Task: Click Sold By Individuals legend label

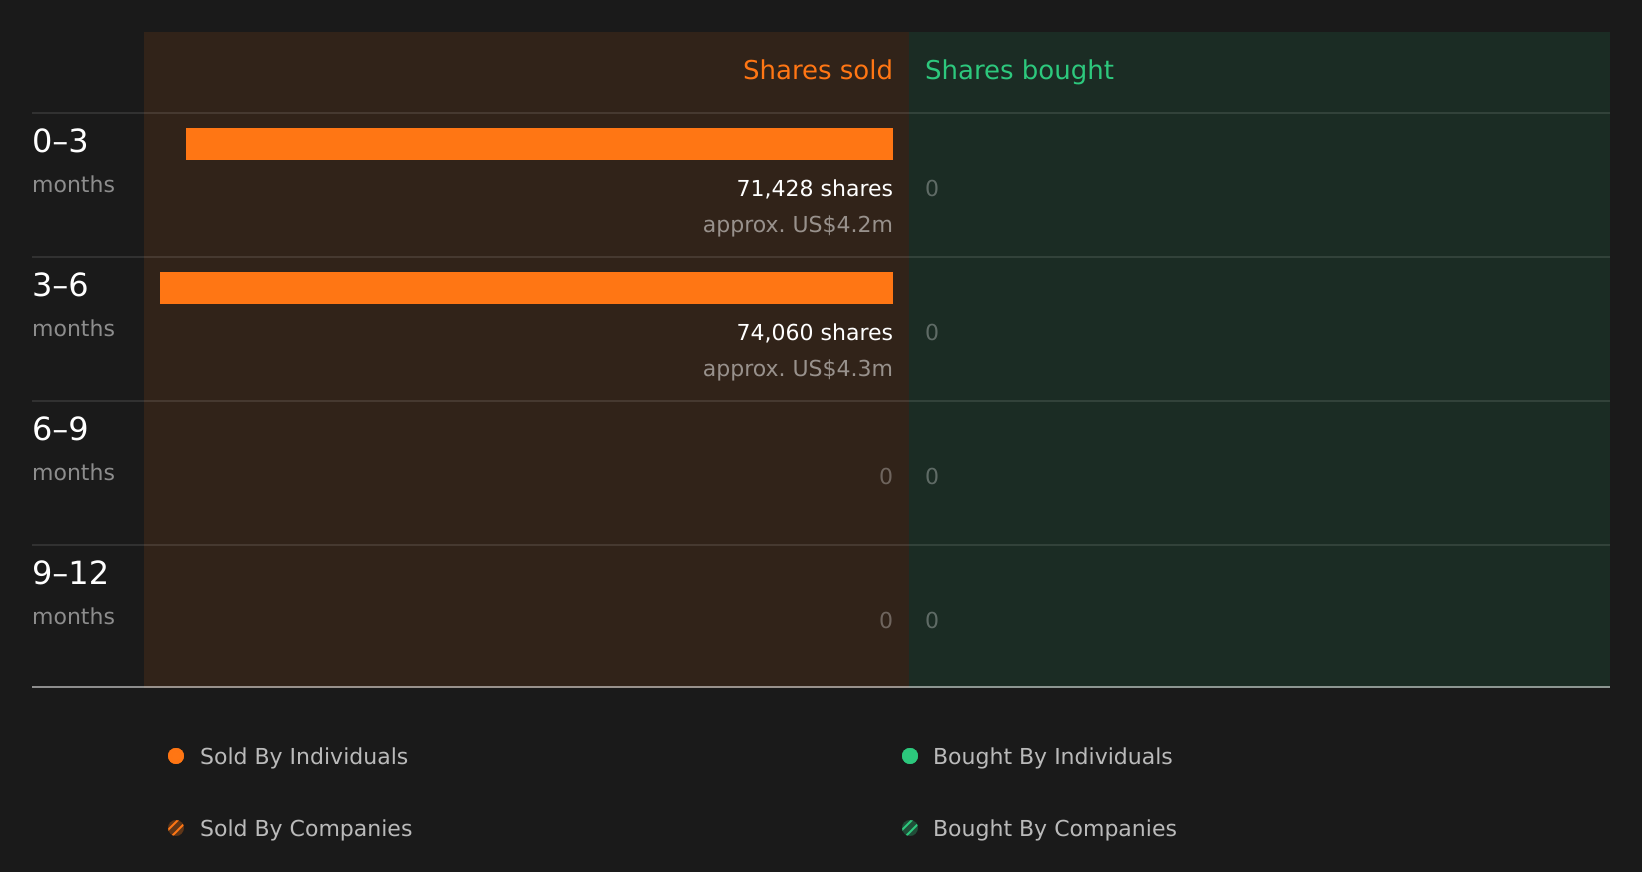Action: pyautogui.click(x=304, y=756)
